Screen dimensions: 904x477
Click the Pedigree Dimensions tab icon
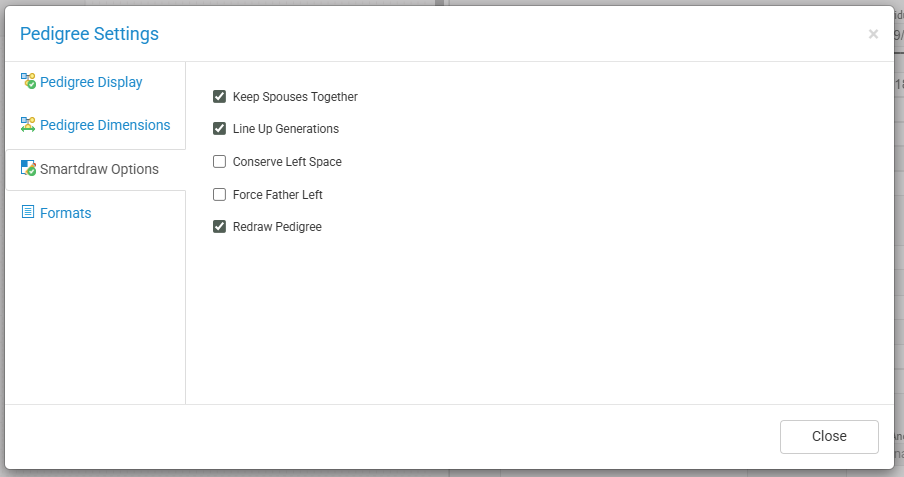[28, 125]
